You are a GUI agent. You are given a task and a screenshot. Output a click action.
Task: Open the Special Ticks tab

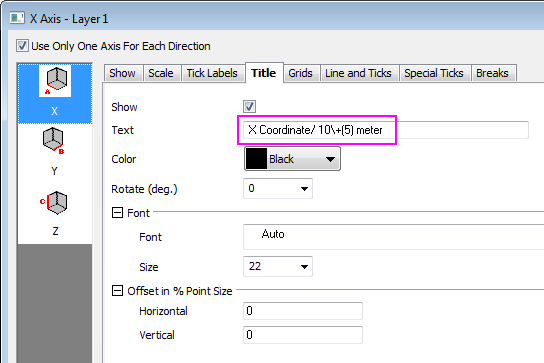point(434,73)
